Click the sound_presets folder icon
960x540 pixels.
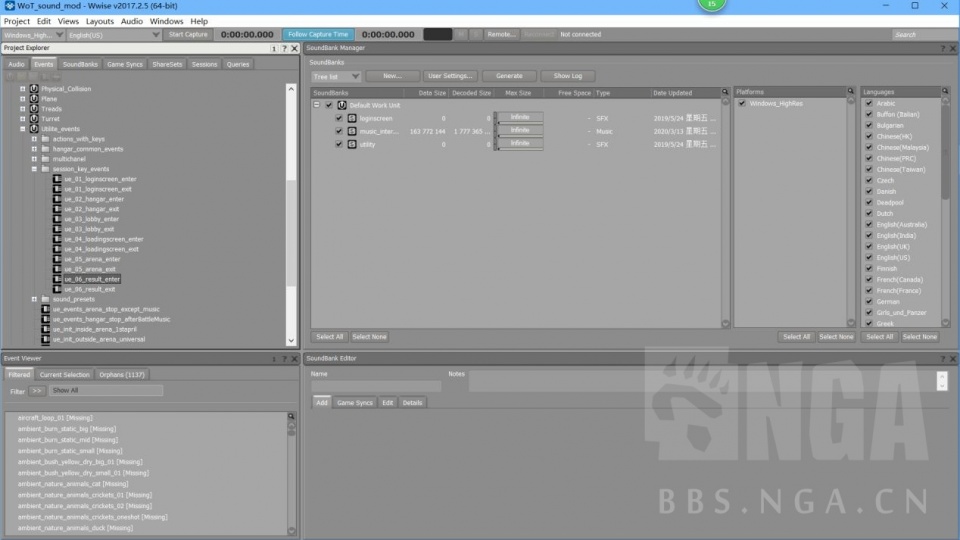pos(45,299)
